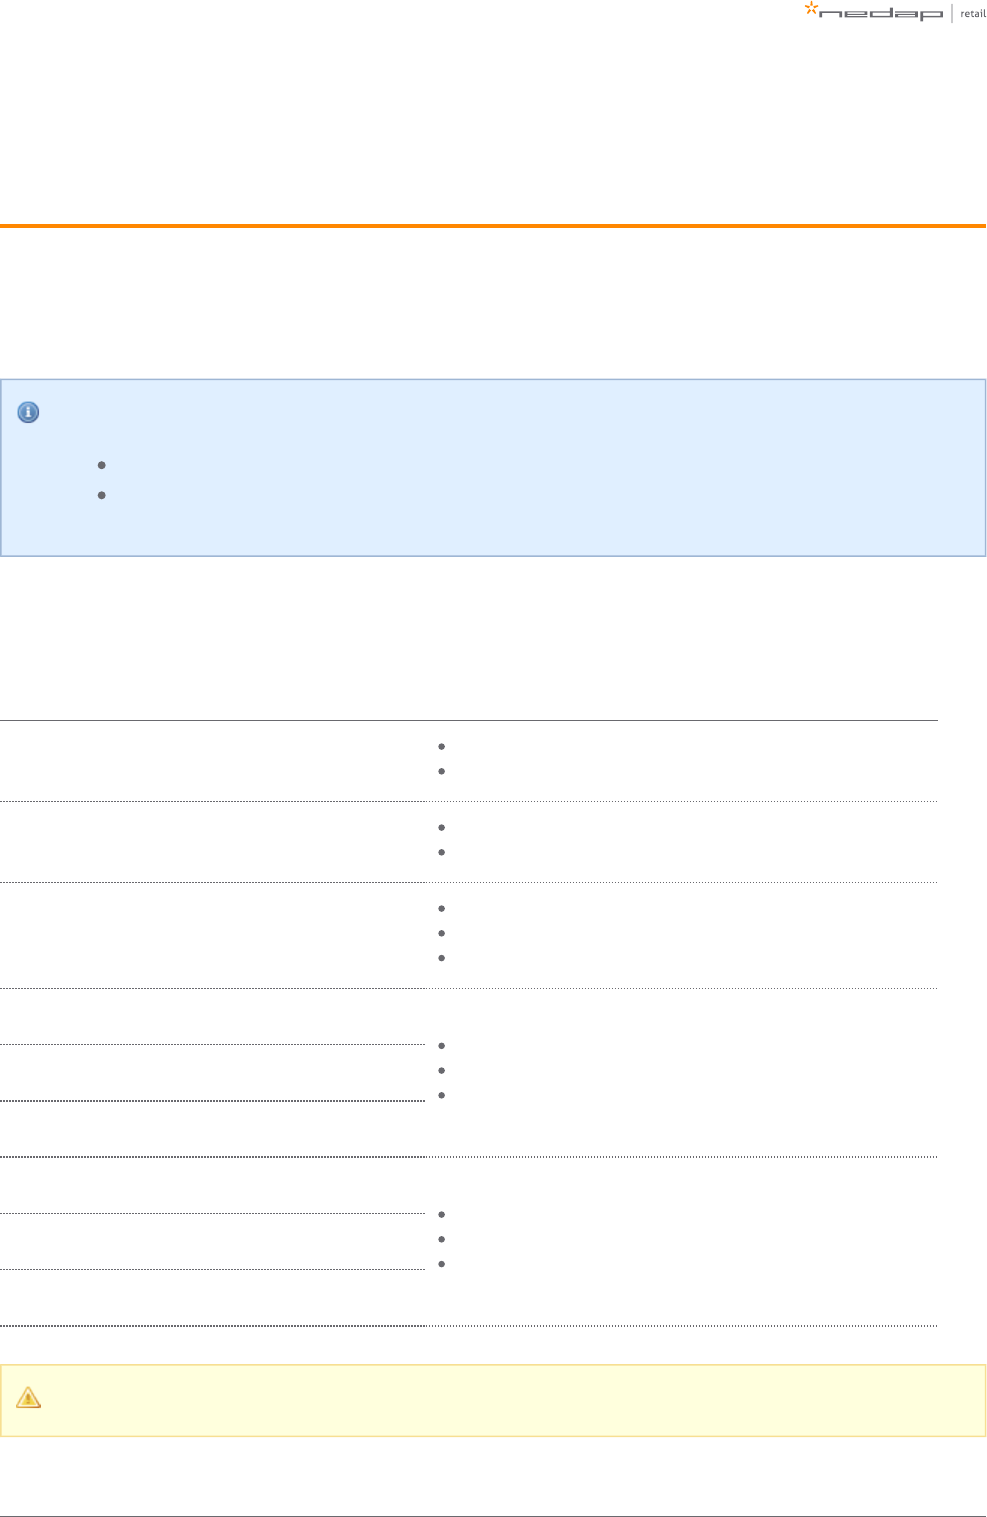Click the middle bullet in the last table group
This screenshot has width=987, height=1517.
pos(442,1239)
